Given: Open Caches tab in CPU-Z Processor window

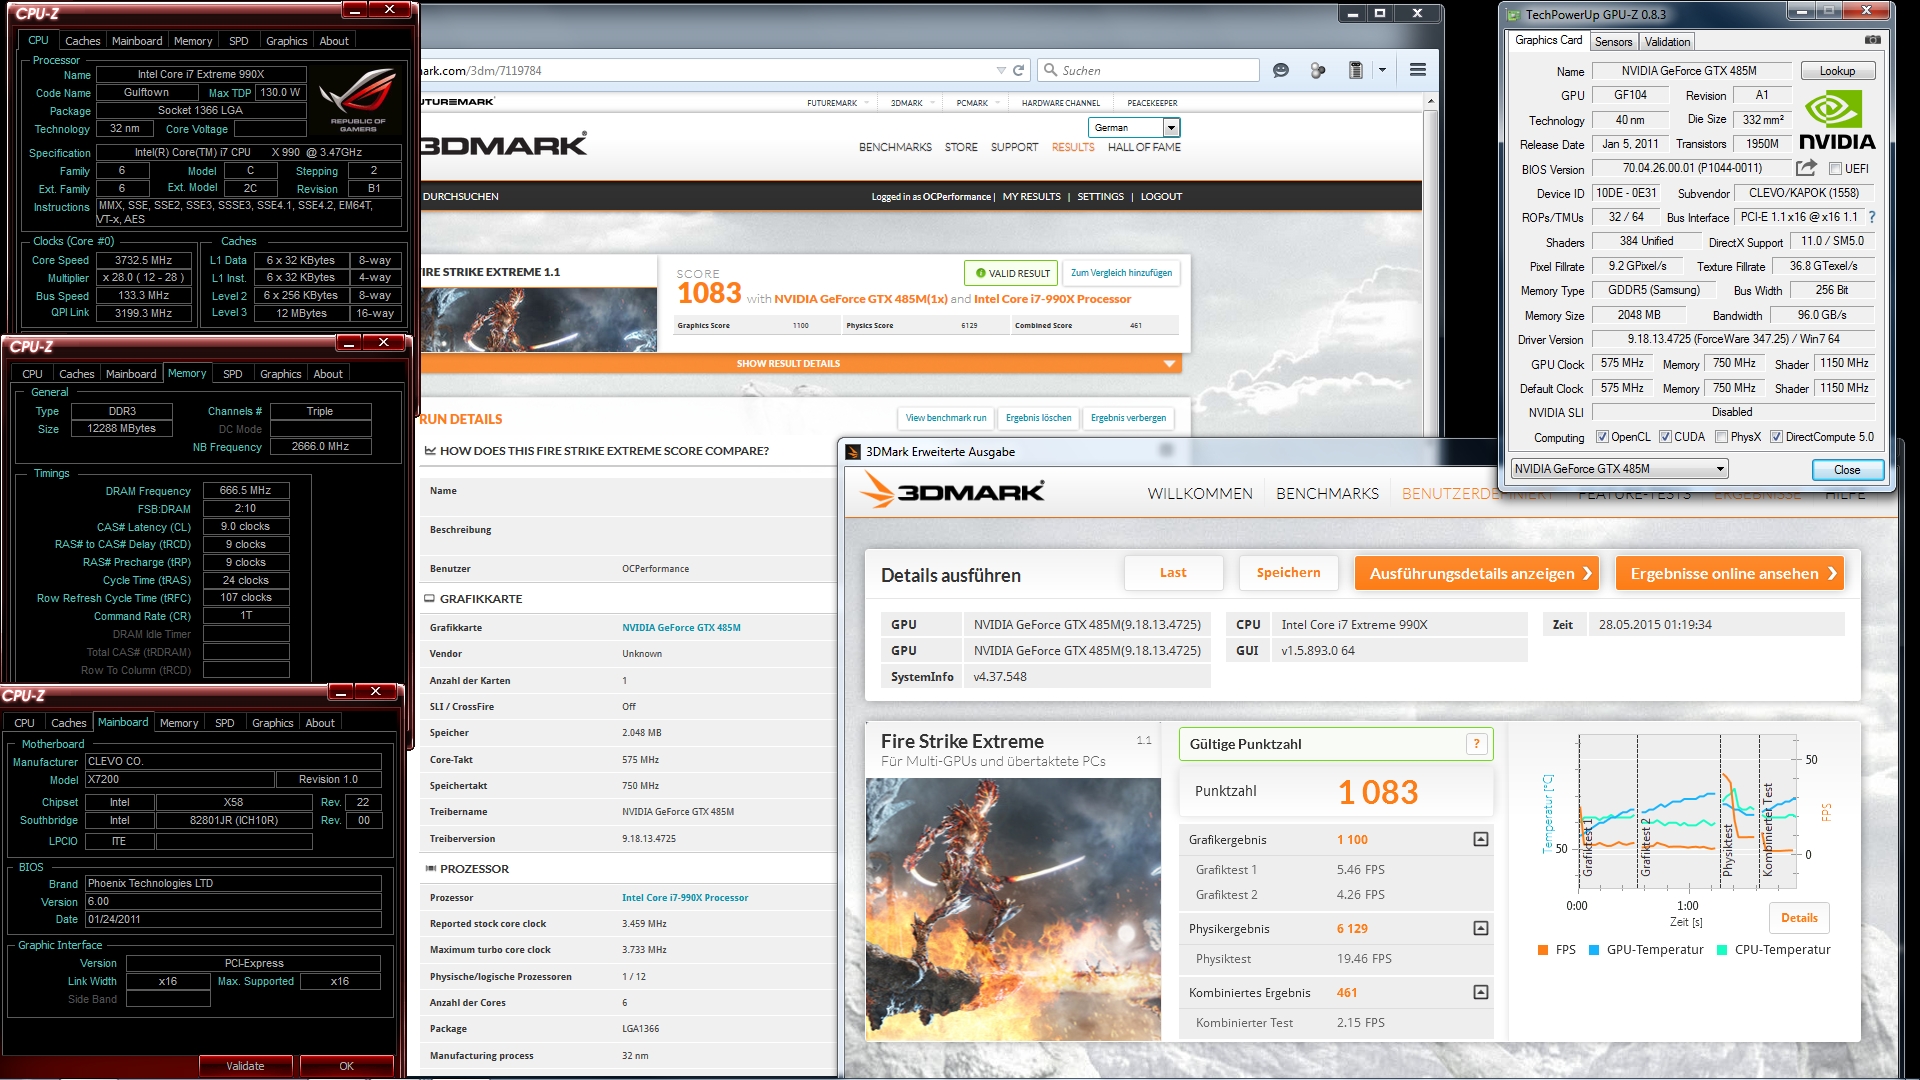Looking at the screenshot, I should point(82,41).
